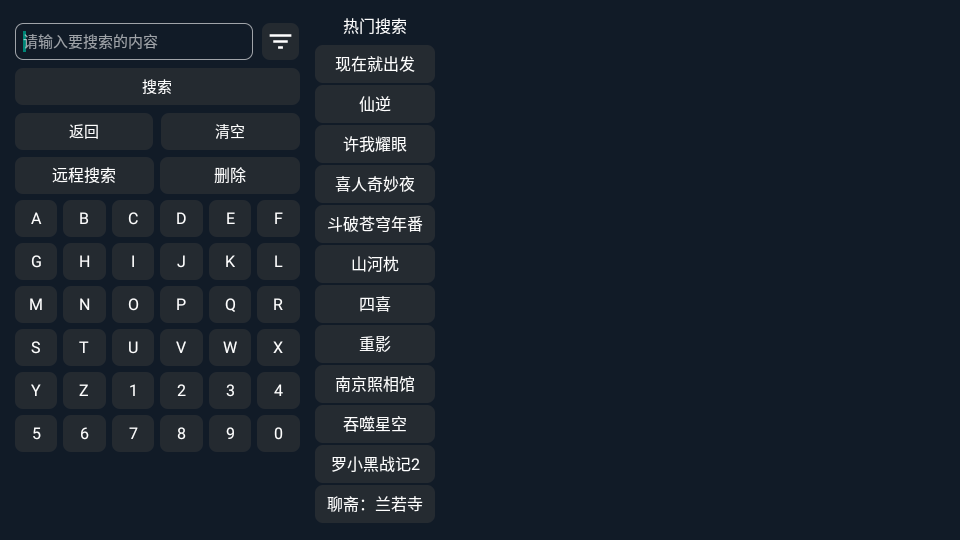Image resolution: width=960 pixels, height=540 pixels.
Task: Open the search filter icon
Action: coord(281,42)
